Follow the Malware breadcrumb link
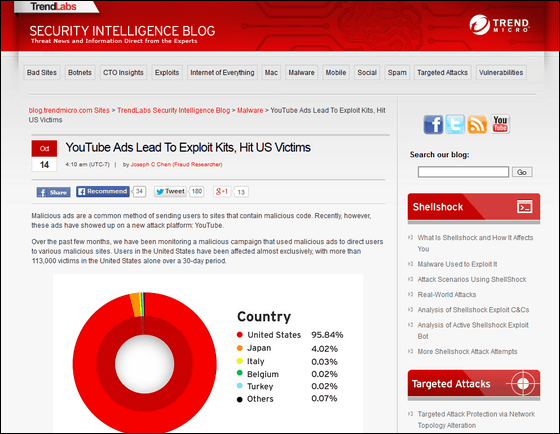Image resolution: width=560 pixels, height=434 pixels. coord(250,110)
